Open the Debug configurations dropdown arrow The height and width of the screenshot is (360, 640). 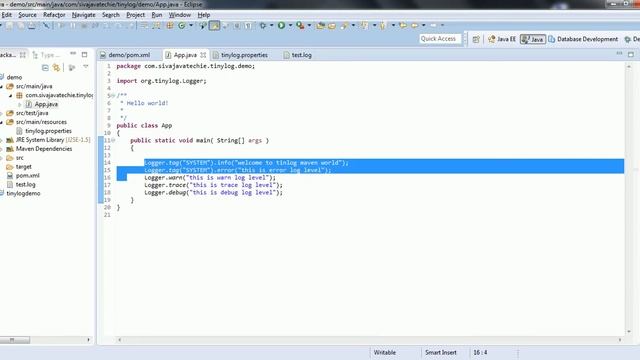pos(271,25)
